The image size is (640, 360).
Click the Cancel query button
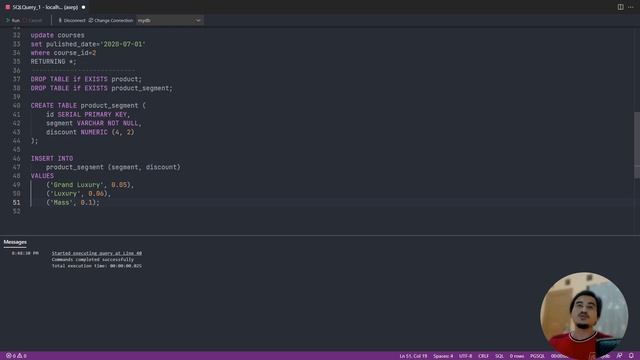33,20
